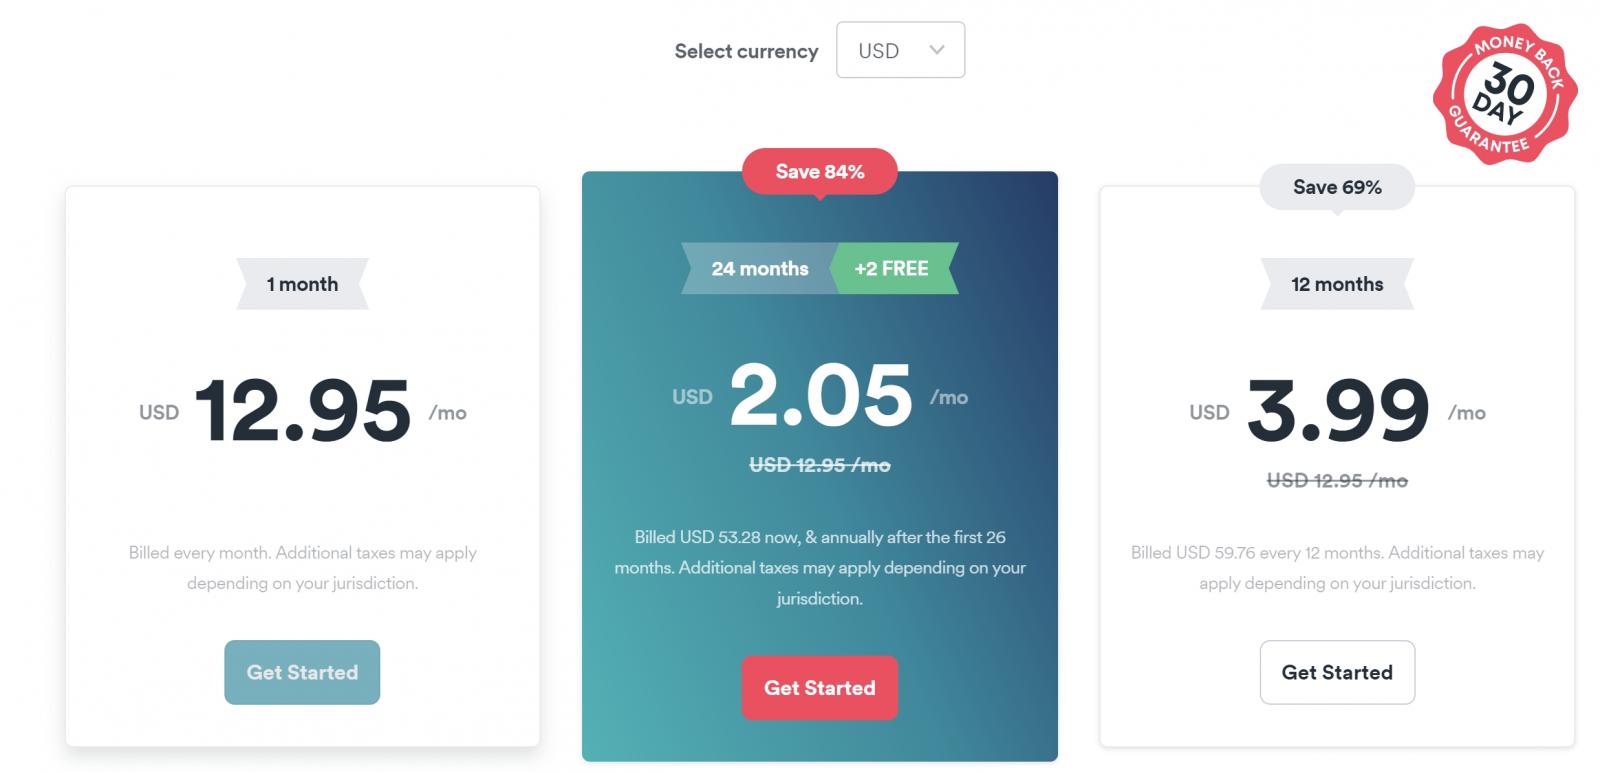
Task: Click the Save 84% badge
Action: [x=820, y=172]
